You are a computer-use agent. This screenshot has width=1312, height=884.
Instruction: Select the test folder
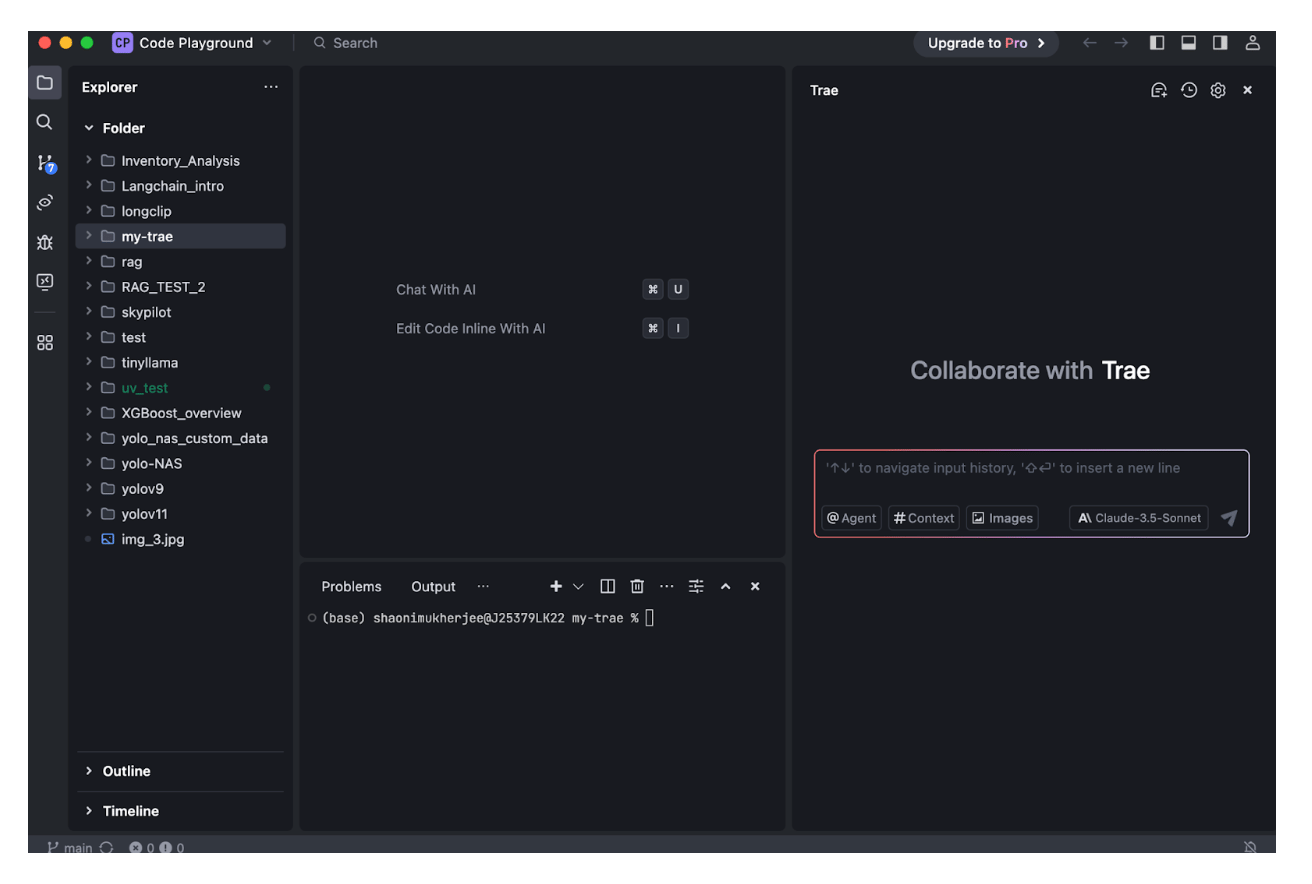pyautogui.click(x=180, y=337)
